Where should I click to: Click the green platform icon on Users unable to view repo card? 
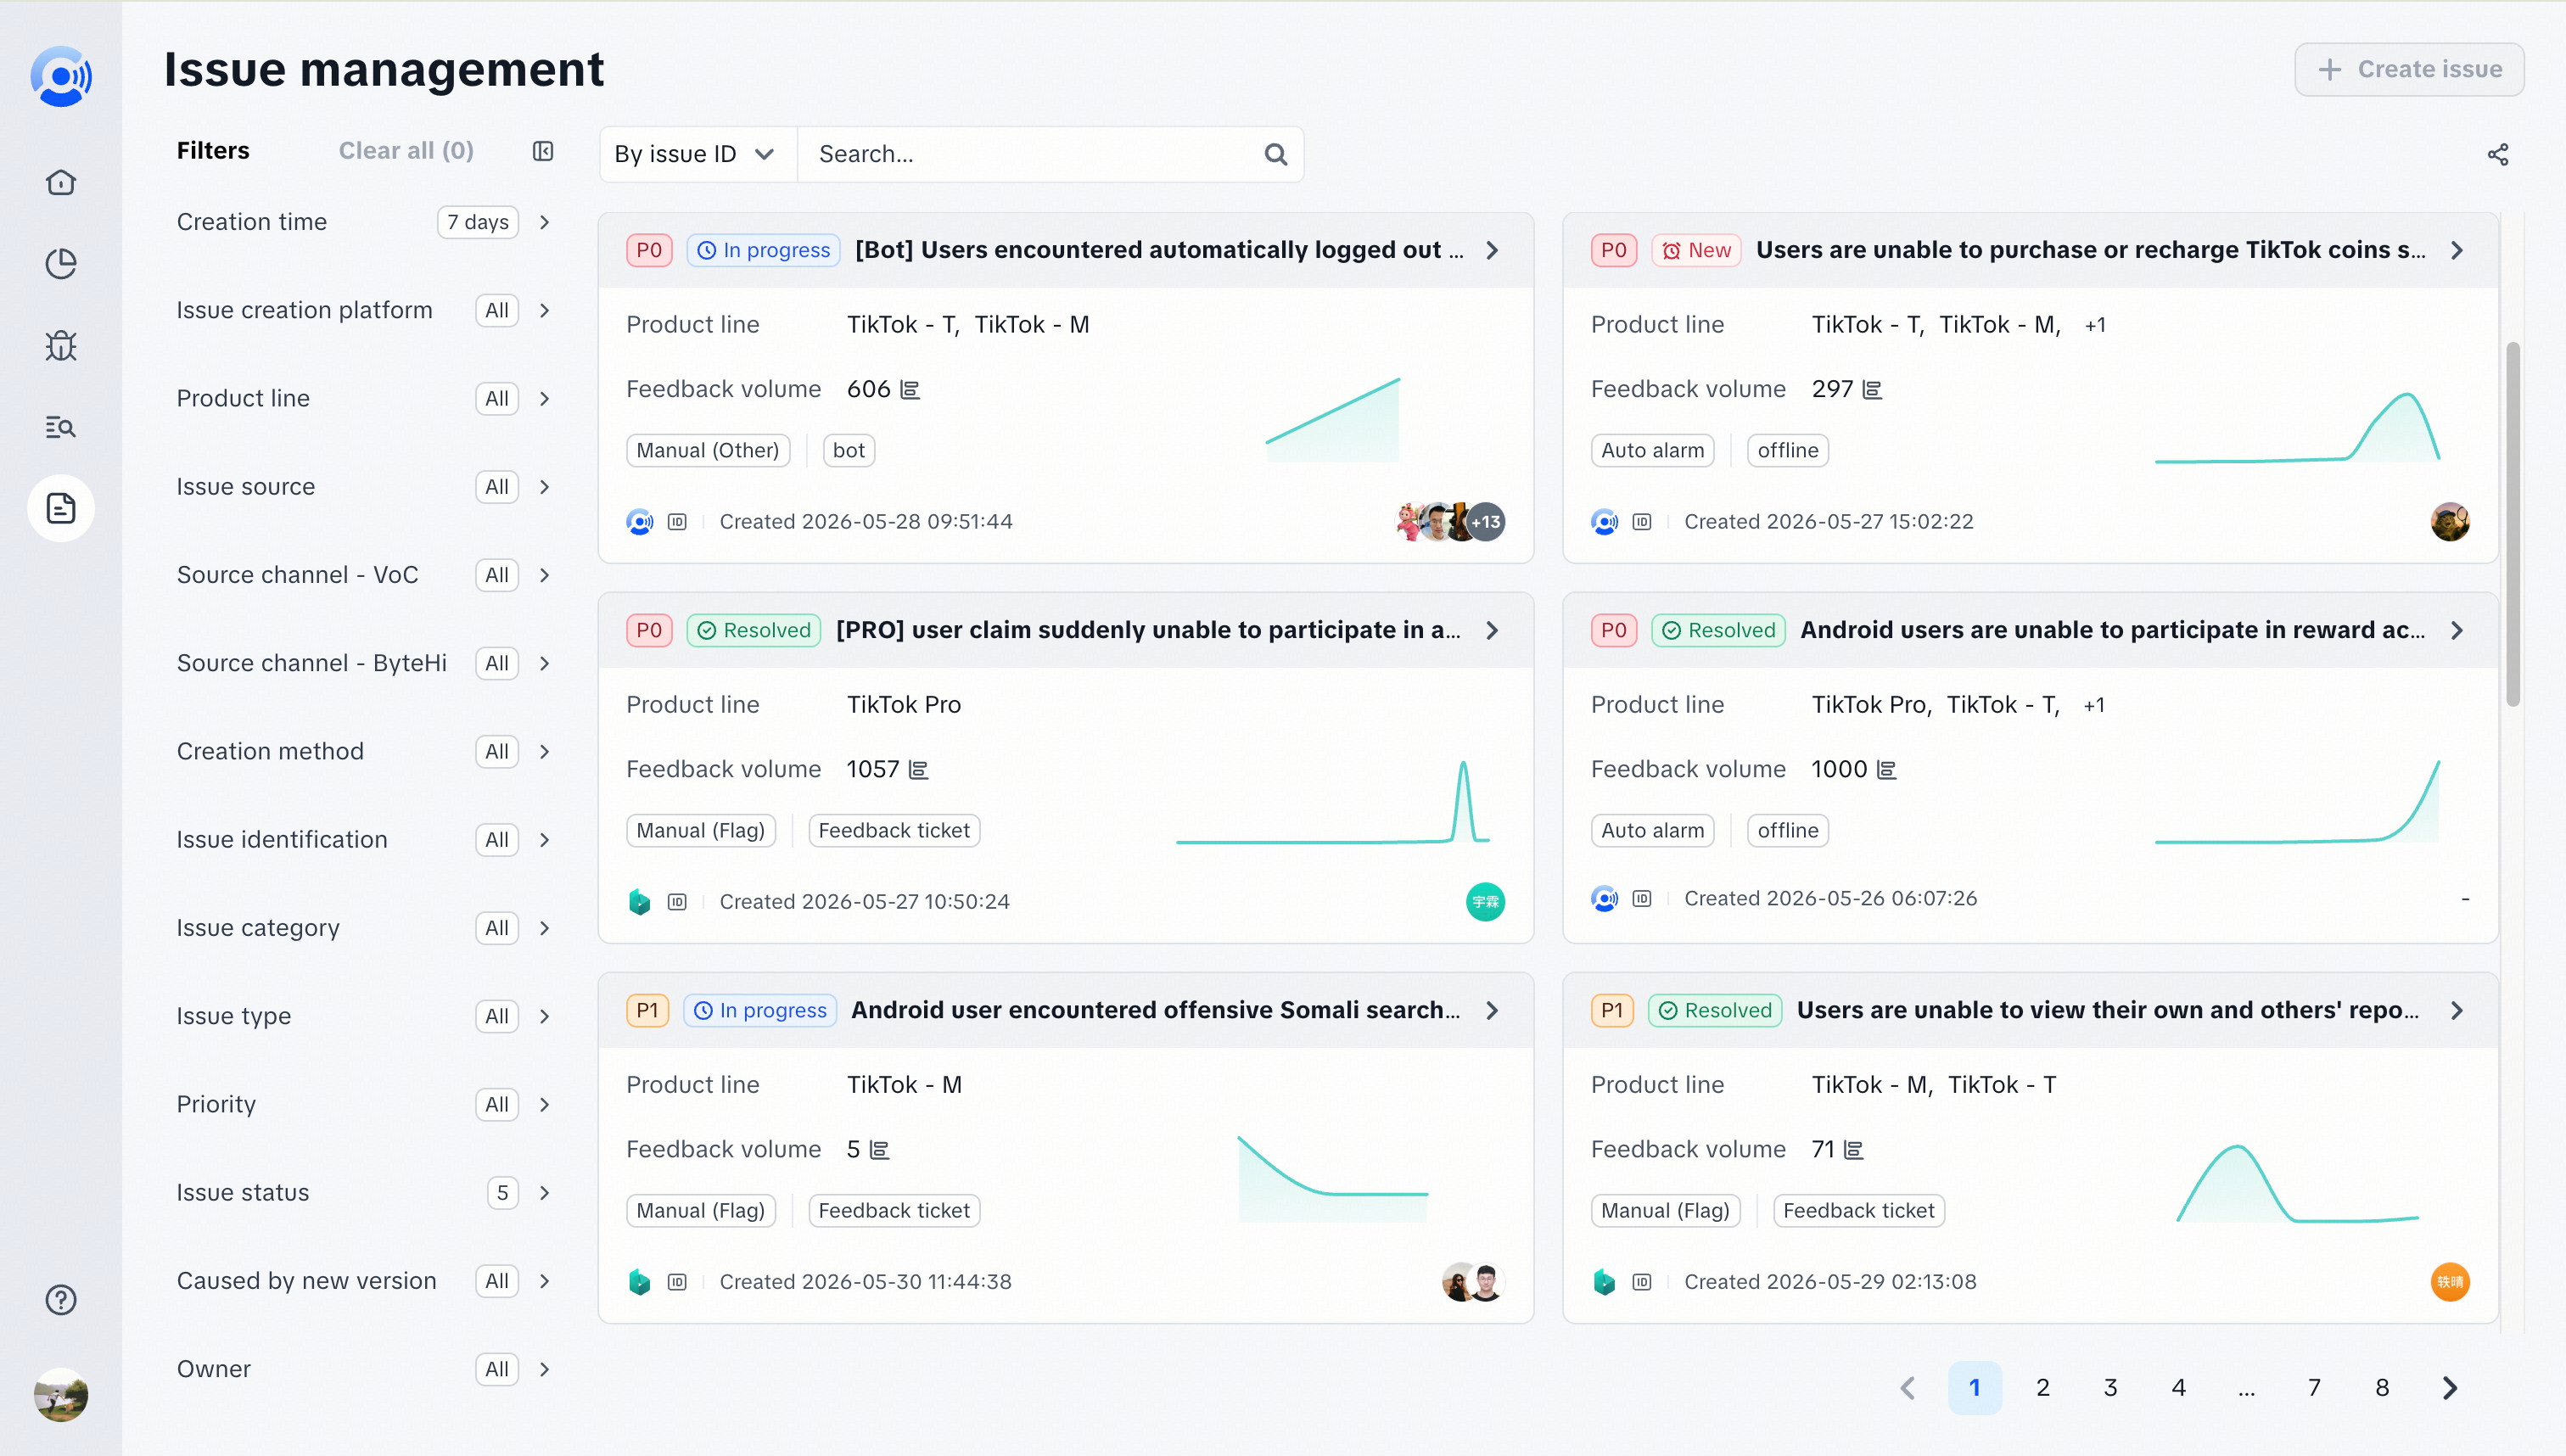[1604, 1281]
